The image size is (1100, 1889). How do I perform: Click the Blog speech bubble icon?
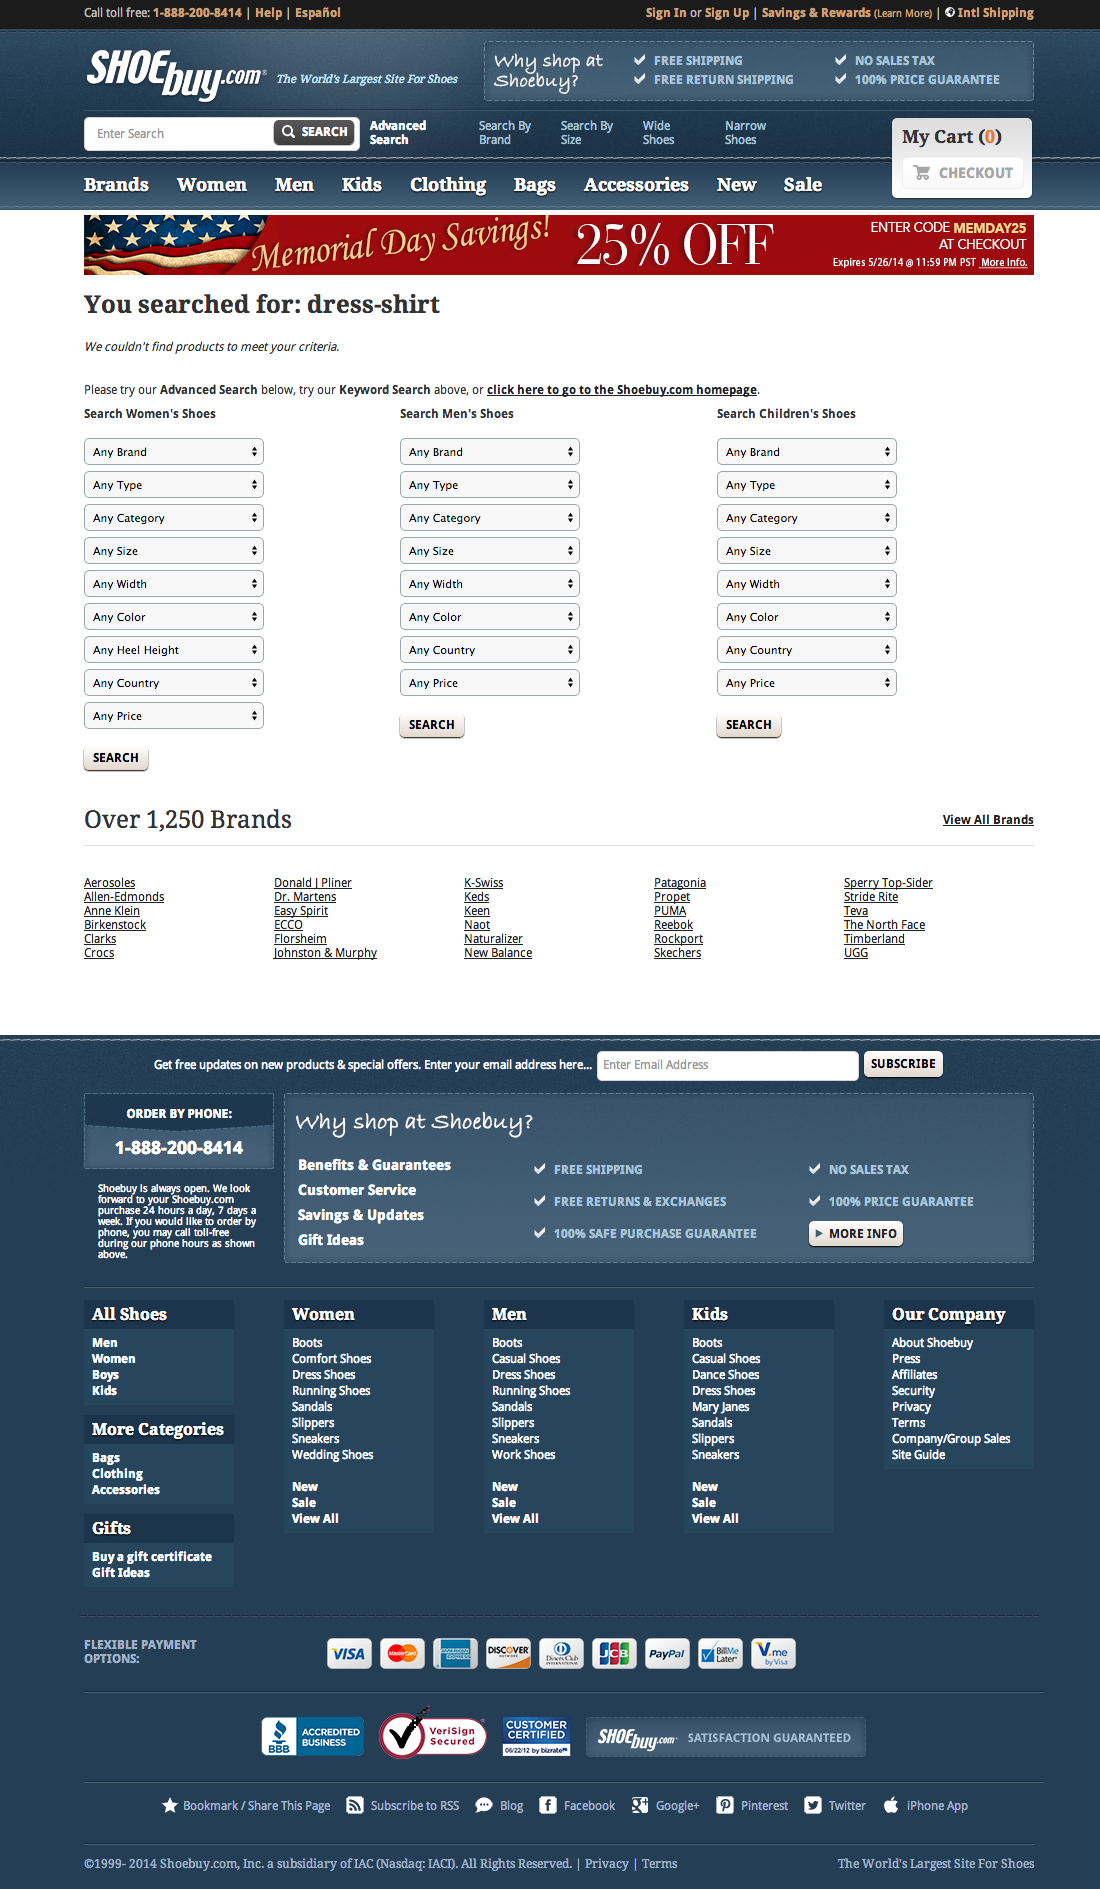tap(484, 1805)
